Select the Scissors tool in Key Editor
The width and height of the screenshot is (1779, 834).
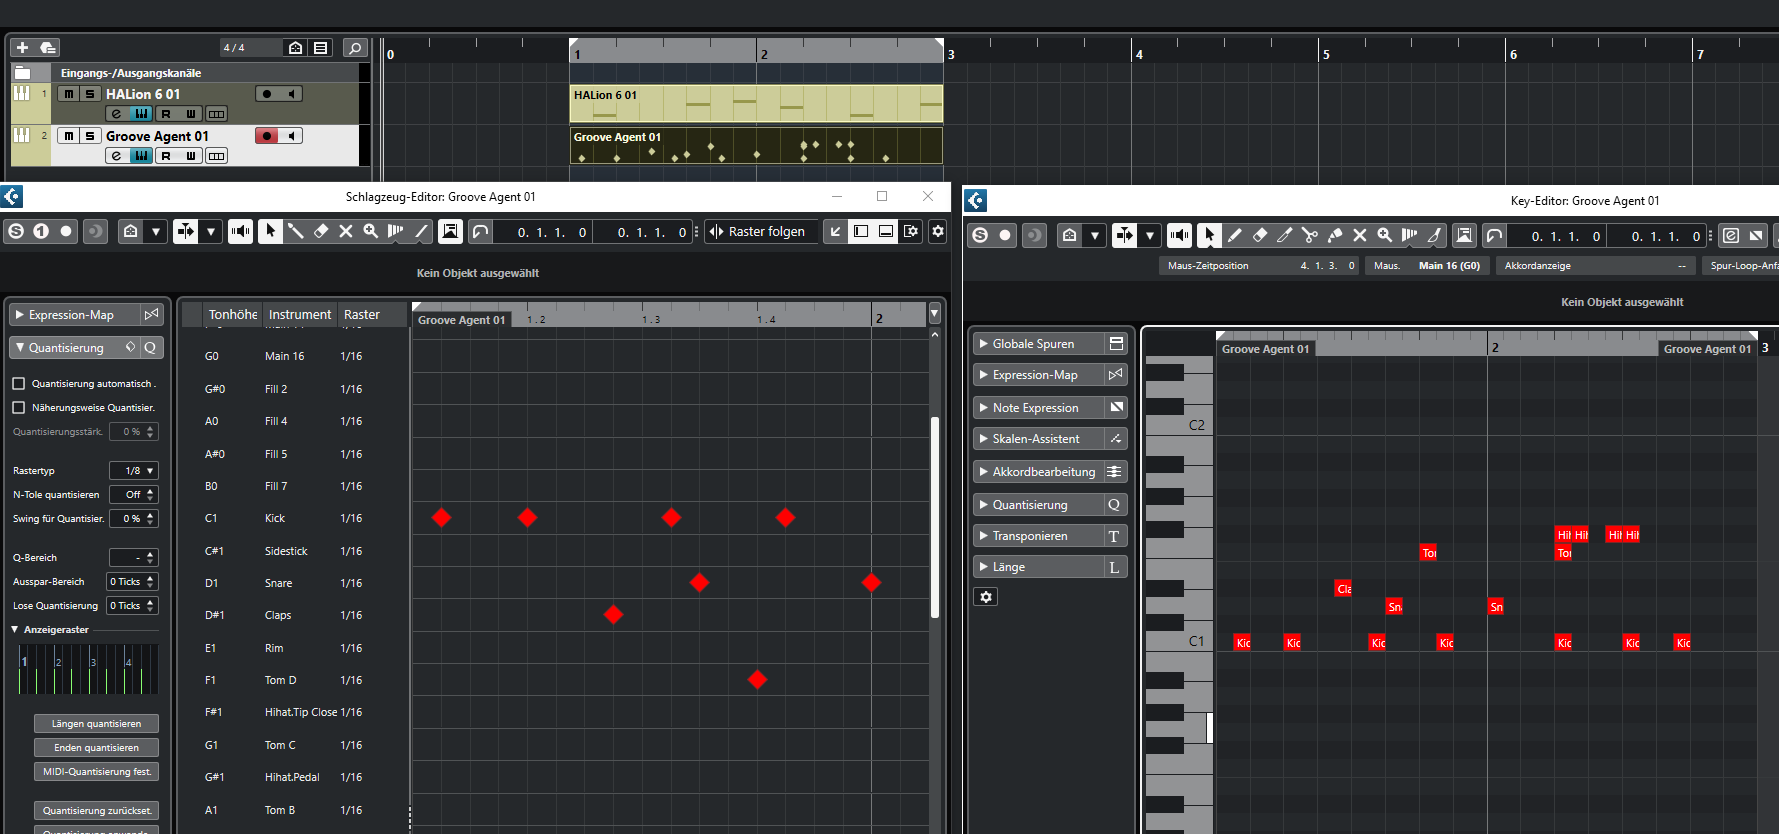(x=1309, y=236)
